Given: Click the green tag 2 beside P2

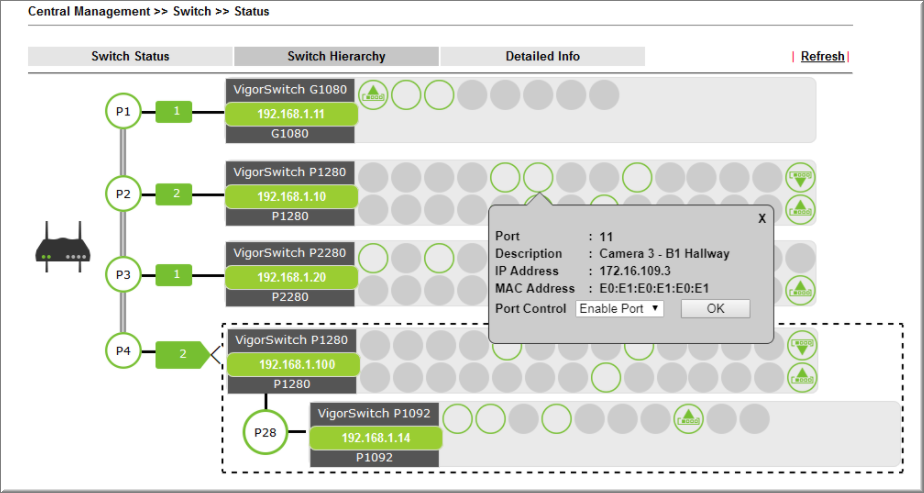Looking at the screenshot, I should [x=174, y=194].
